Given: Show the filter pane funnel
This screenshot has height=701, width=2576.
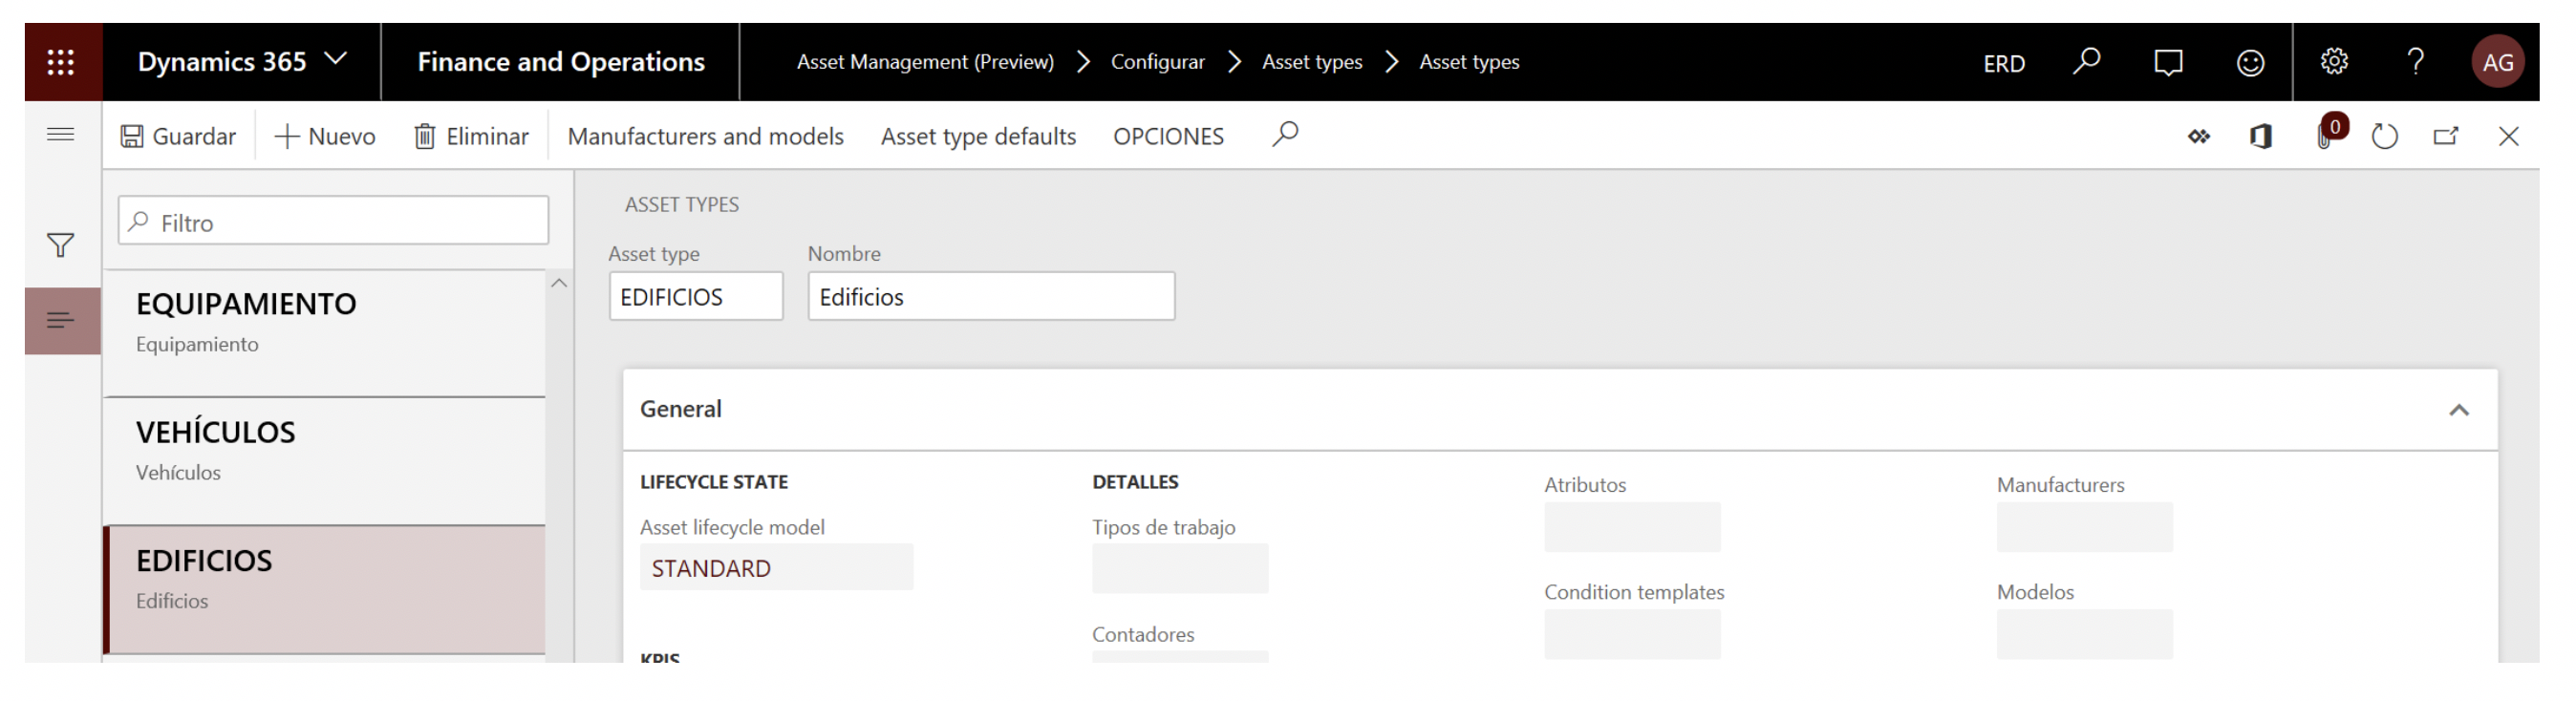Looking at the screenshot, I should pyautogui.click(x=61, y=245).
